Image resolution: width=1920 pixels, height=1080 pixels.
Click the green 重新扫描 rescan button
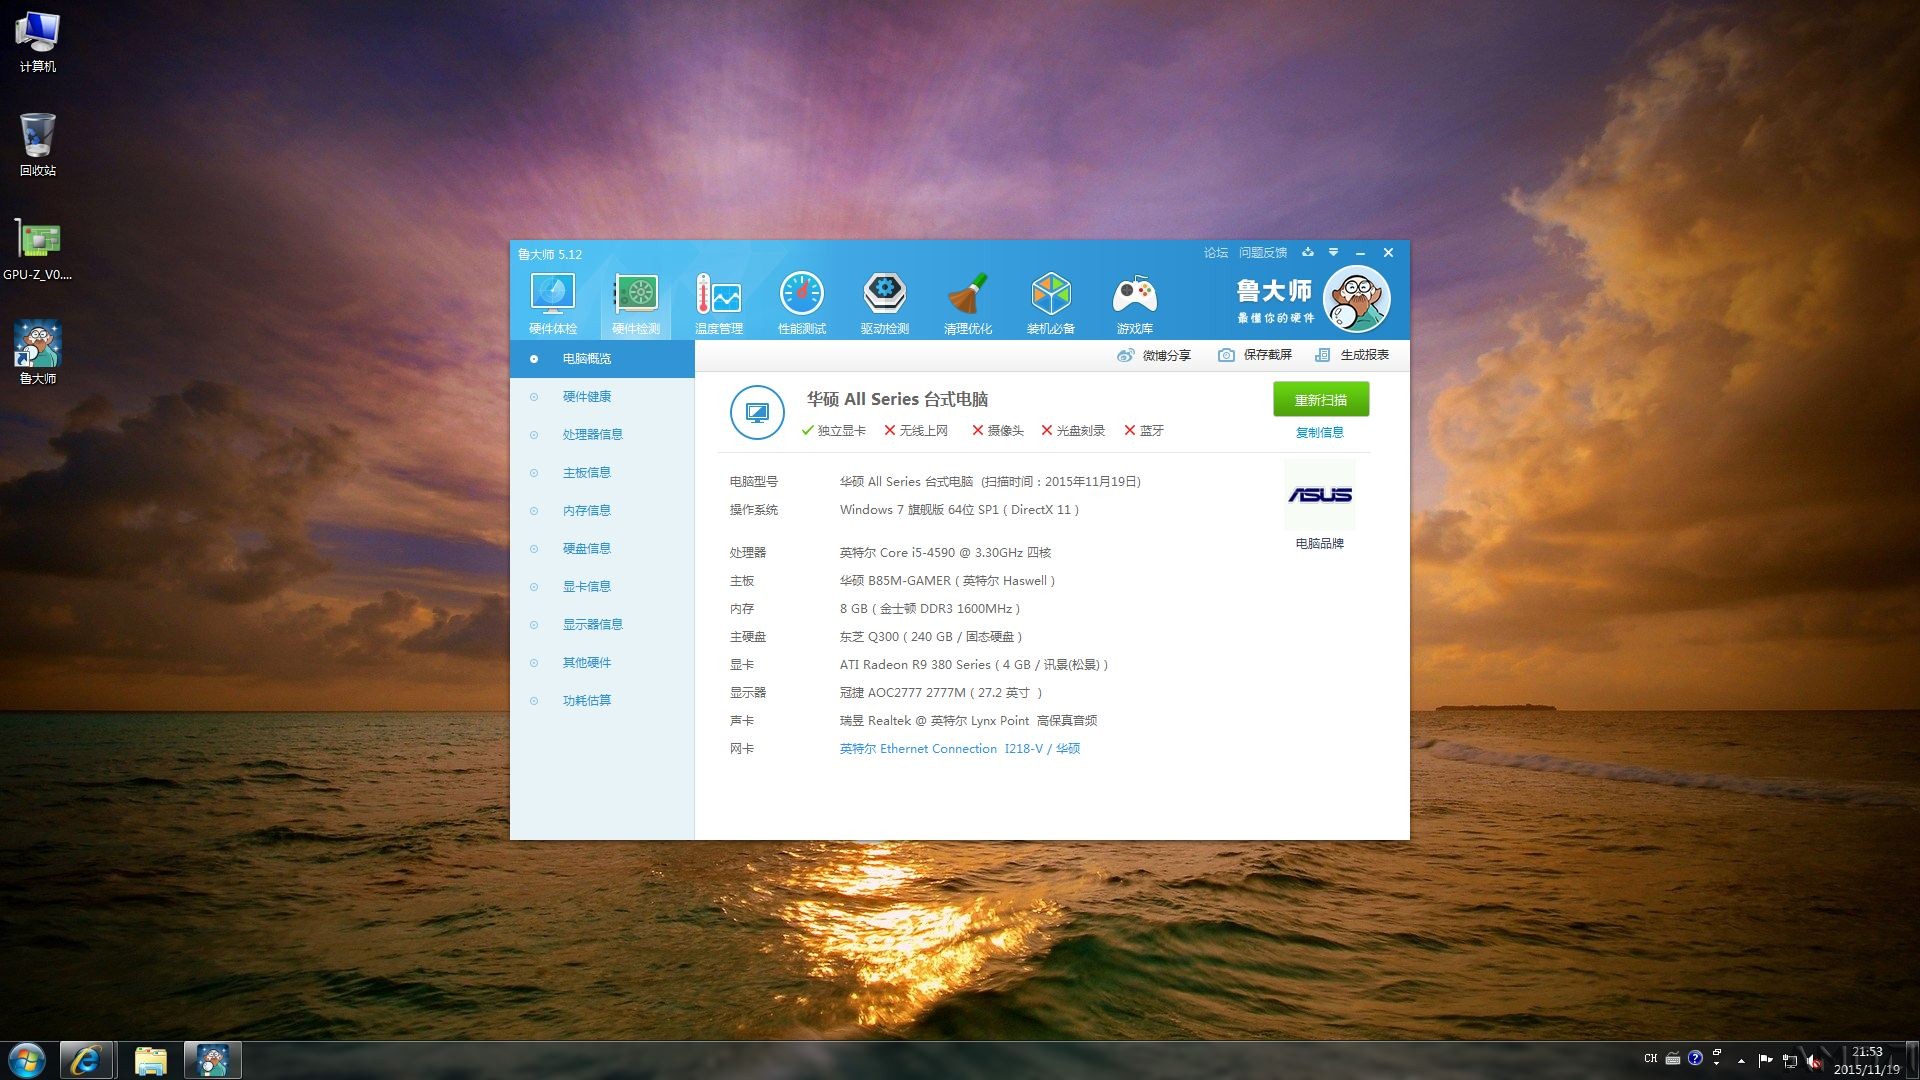(1321, 399)
